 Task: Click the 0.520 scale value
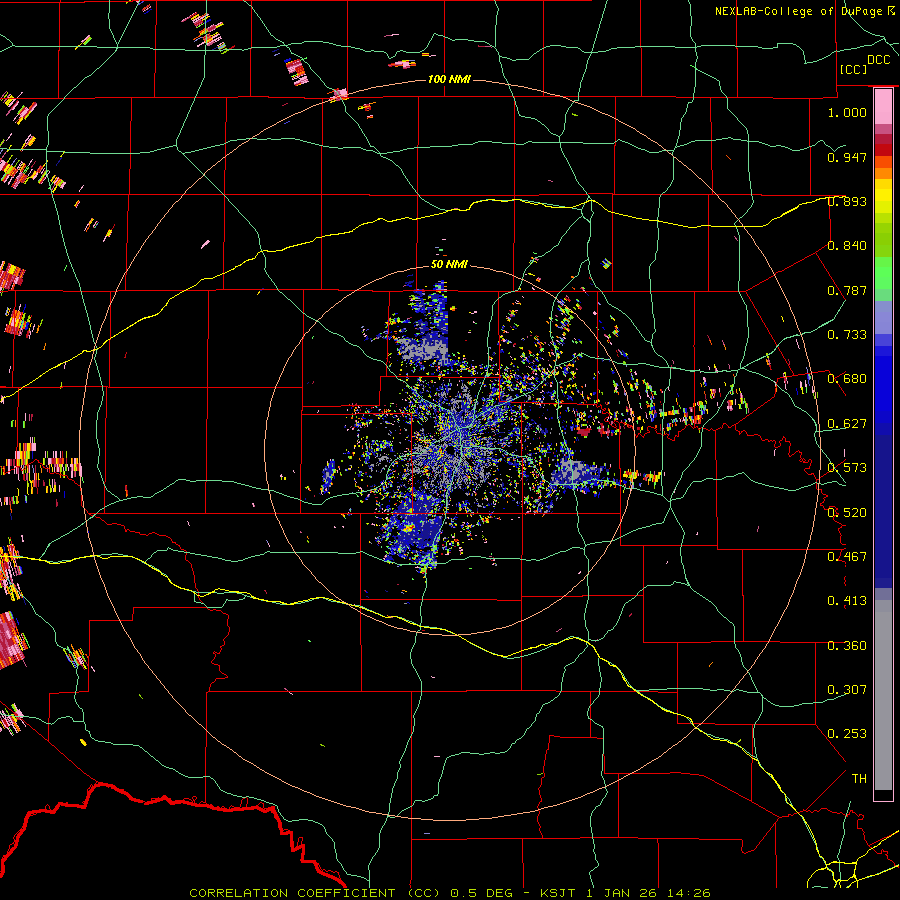[847, 513]
